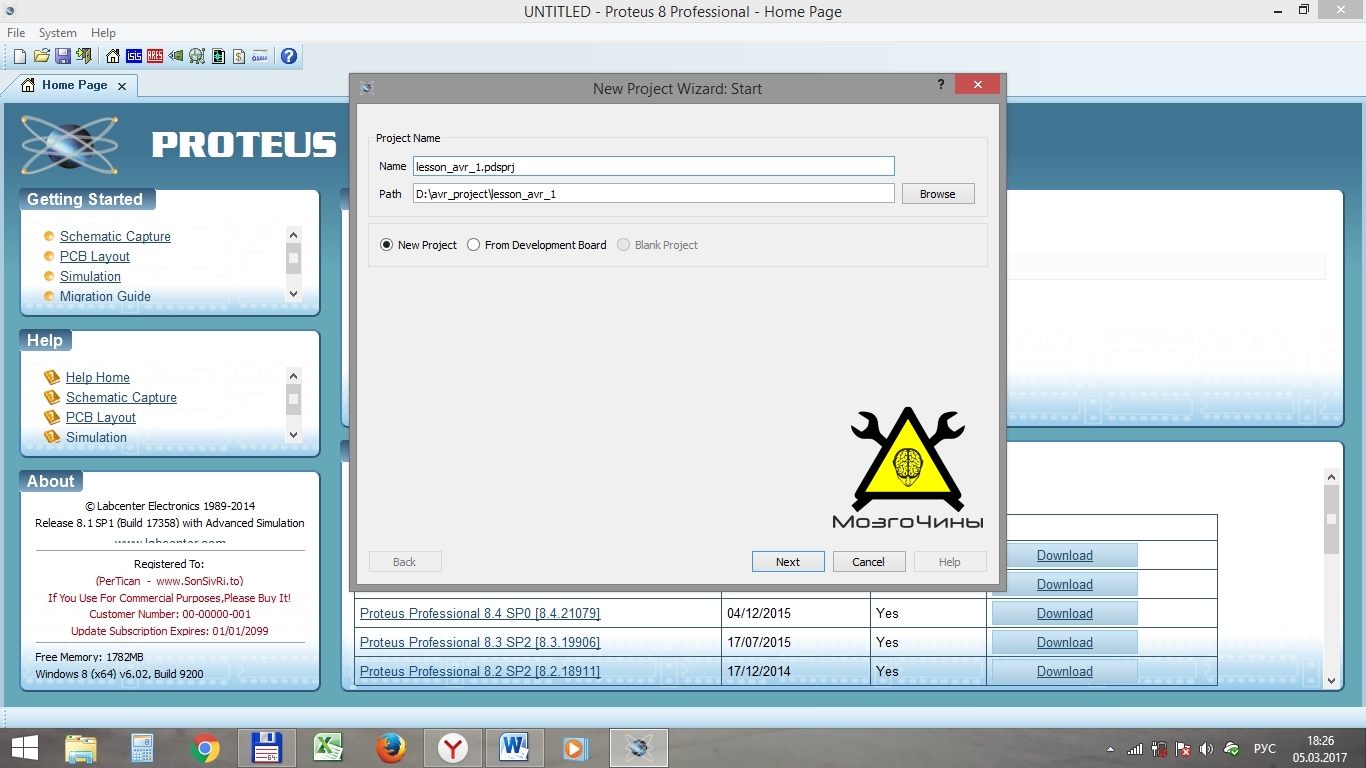
Task: Open the Schematic Capture help book link
Action: pos(121,397)
